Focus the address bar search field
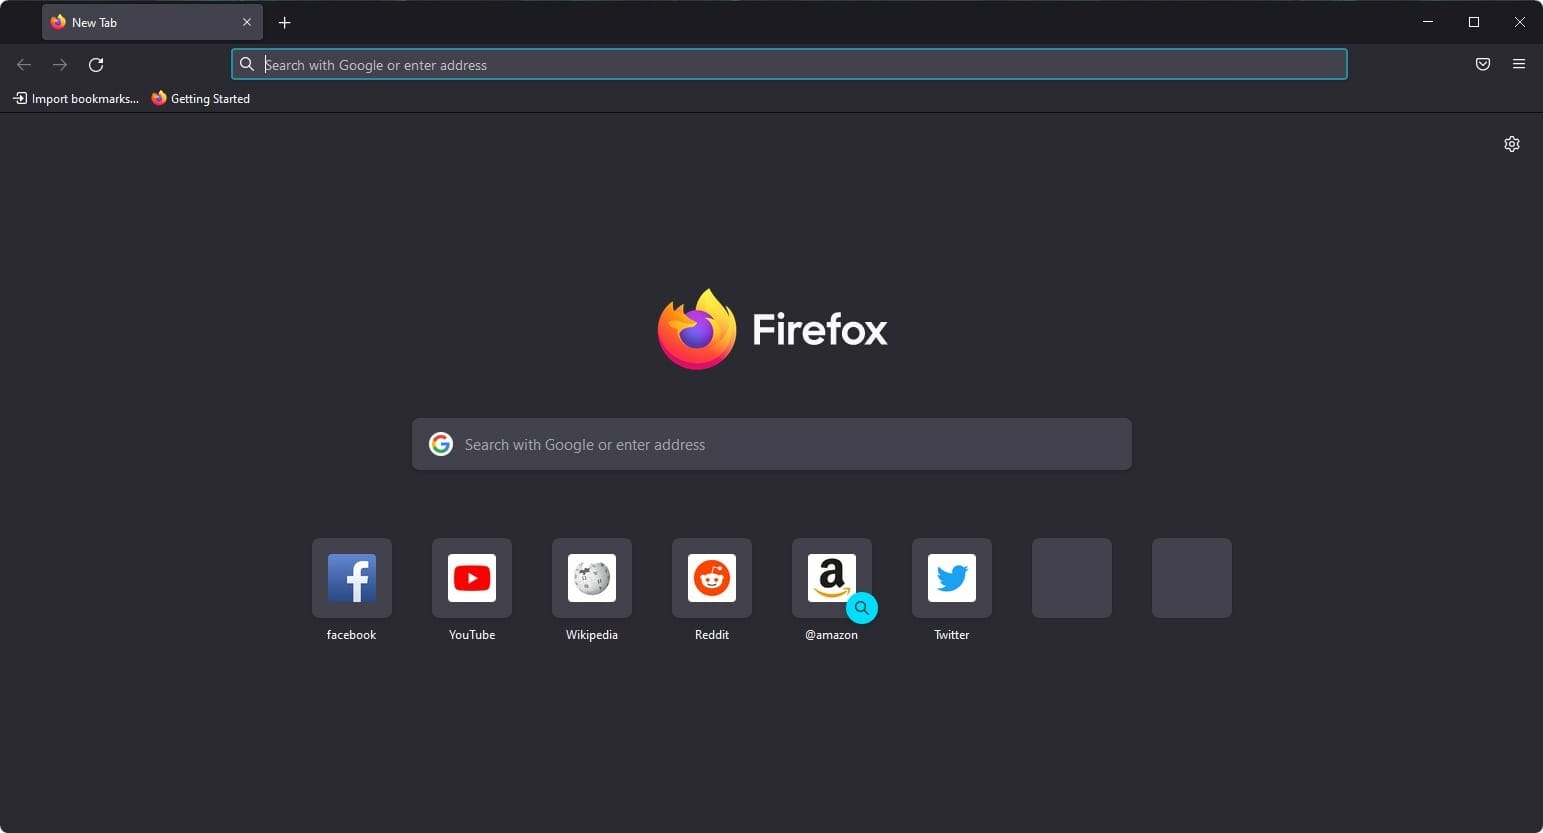This screenshot has width=1543, height=833. (789, 65)
